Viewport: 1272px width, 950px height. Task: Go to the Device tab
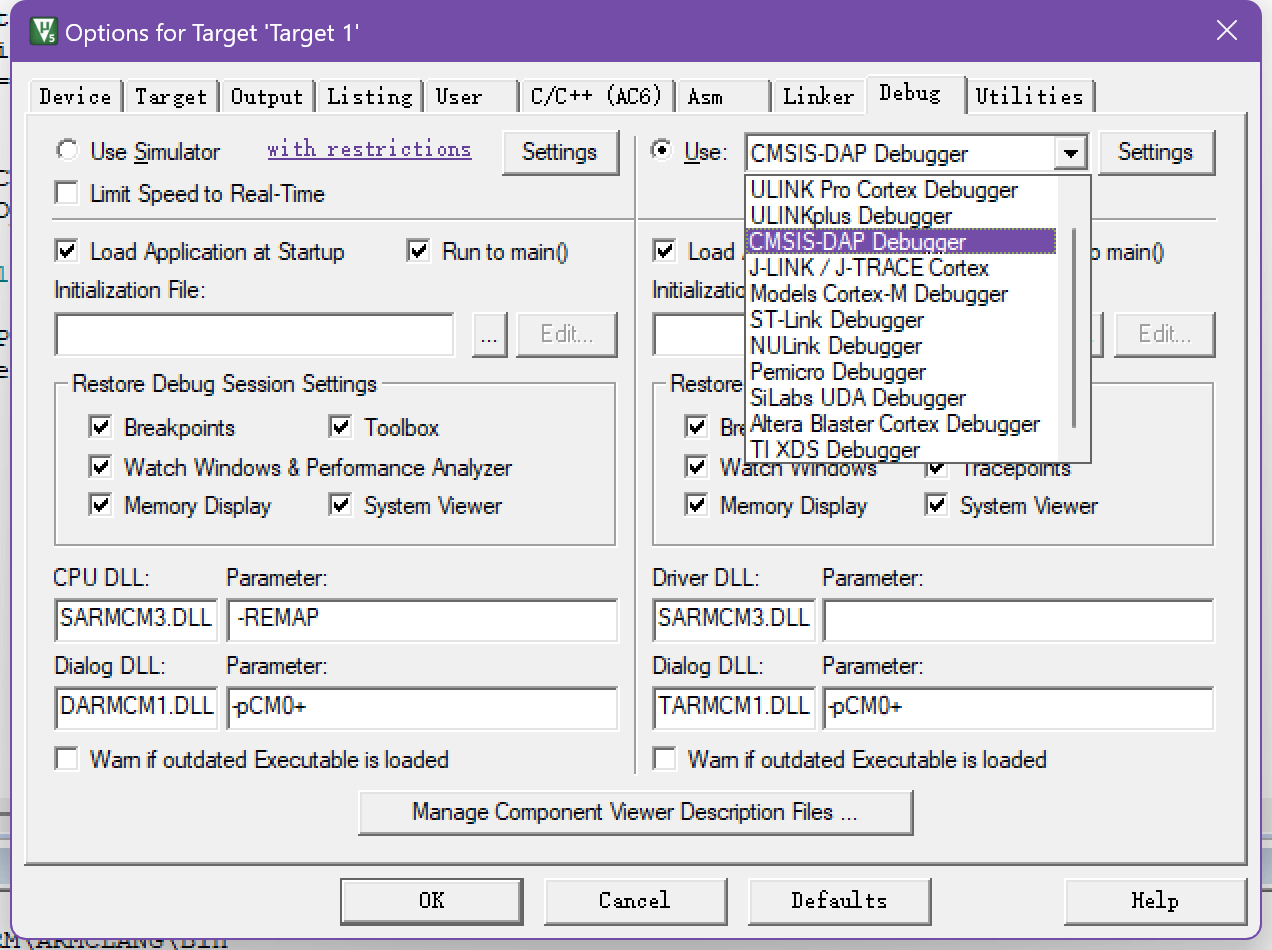coord(75,96)
